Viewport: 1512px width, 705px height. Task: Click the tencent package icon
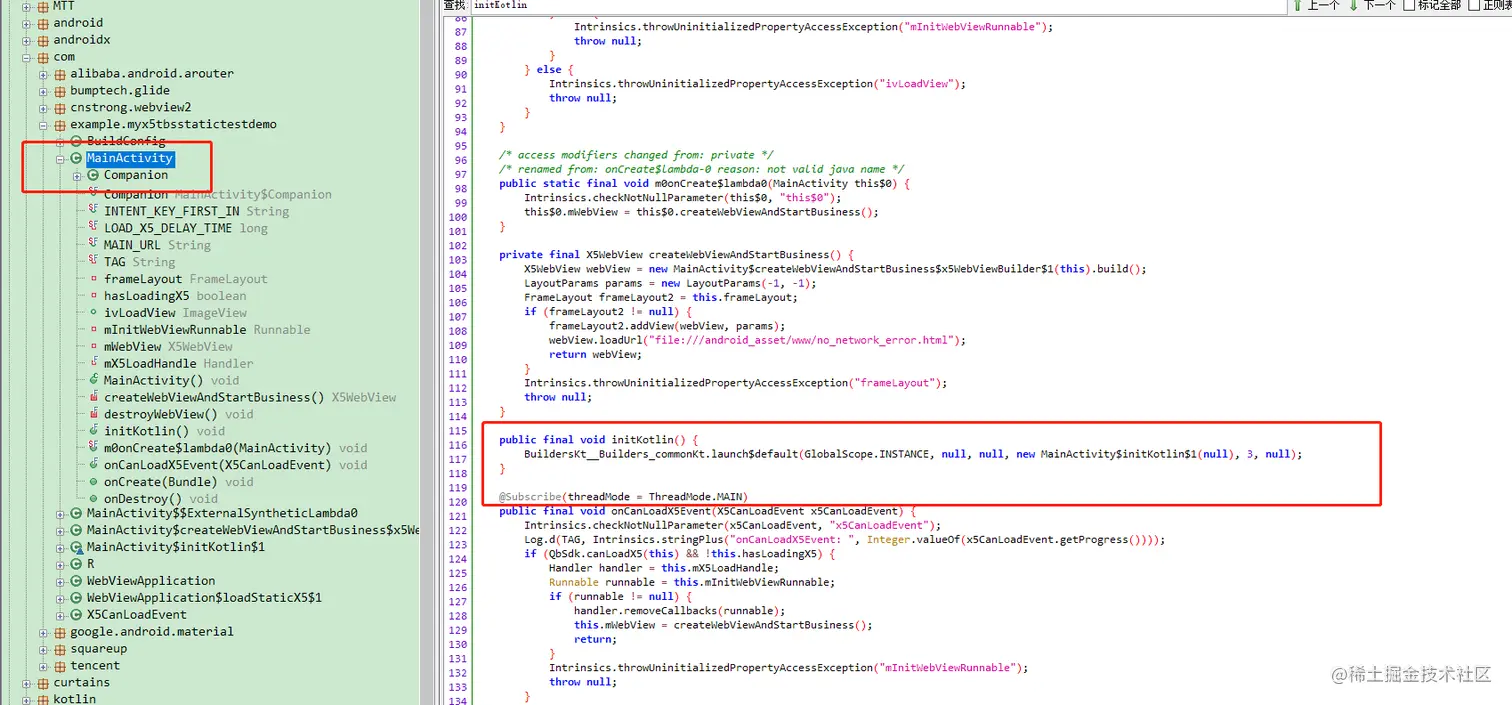(60, 666)
